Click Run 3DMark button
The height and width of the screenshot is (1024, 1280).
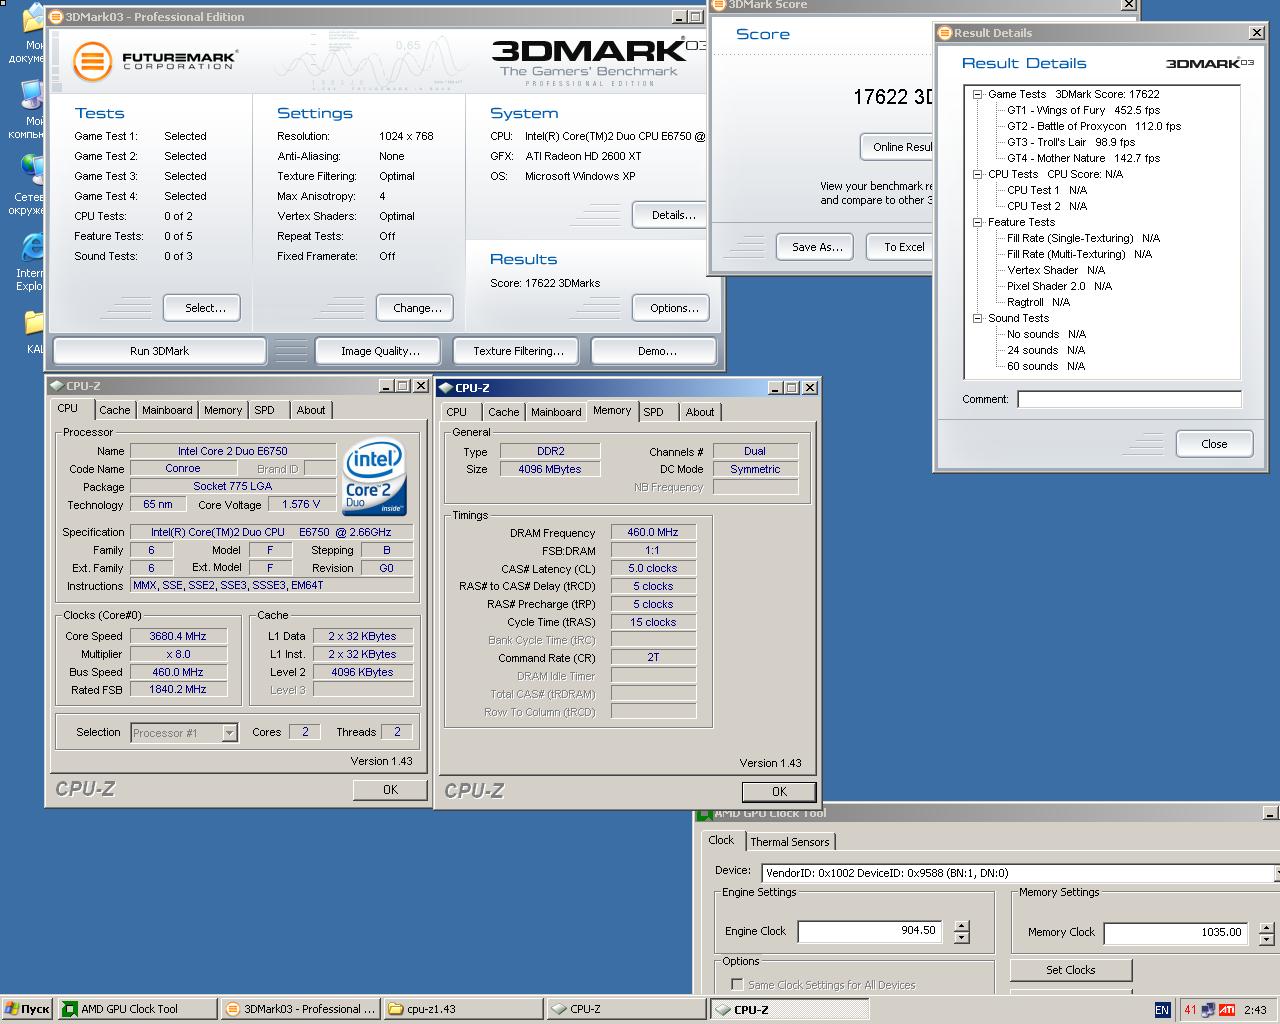(159, 351)
